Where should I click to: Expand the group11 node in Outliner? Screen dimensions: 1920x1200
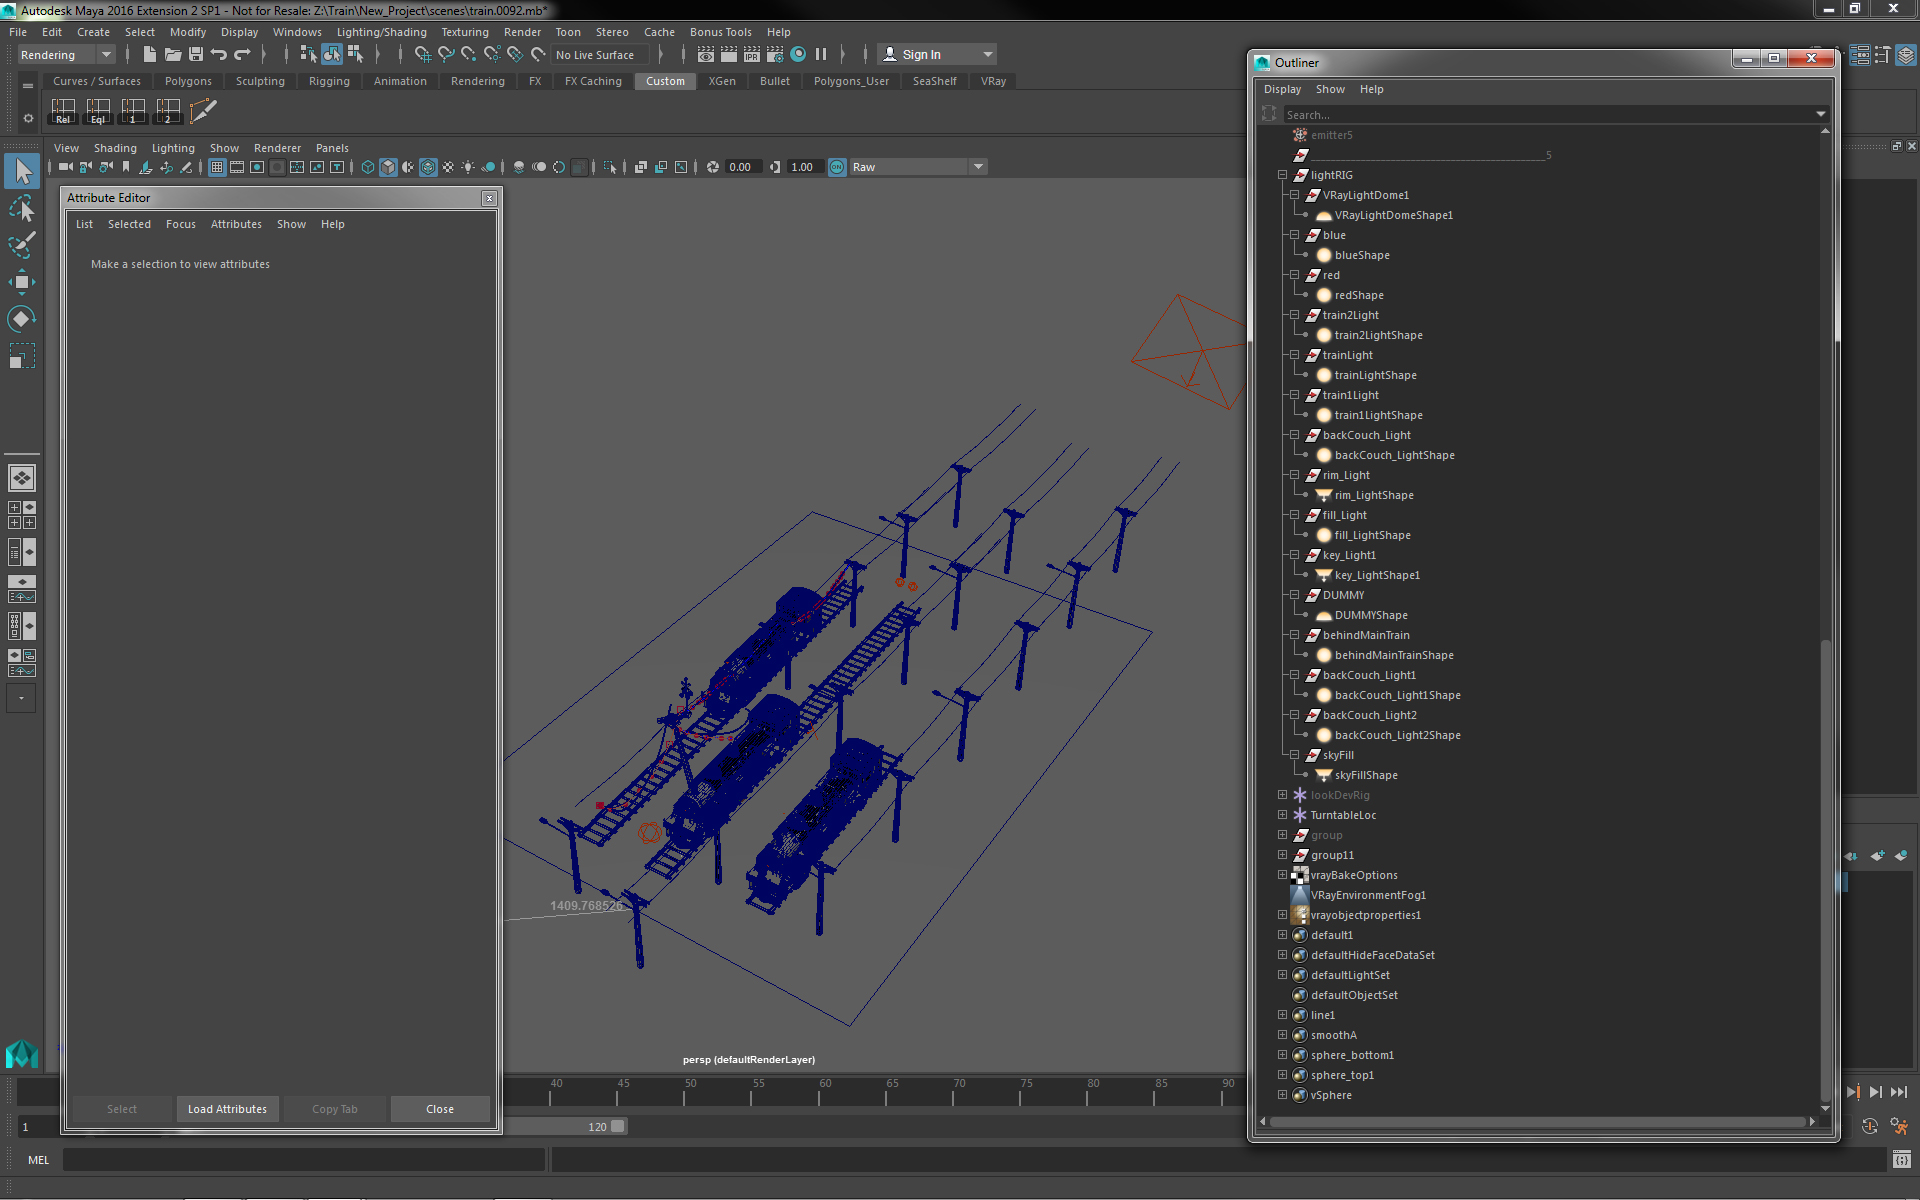click(1282, 855)
